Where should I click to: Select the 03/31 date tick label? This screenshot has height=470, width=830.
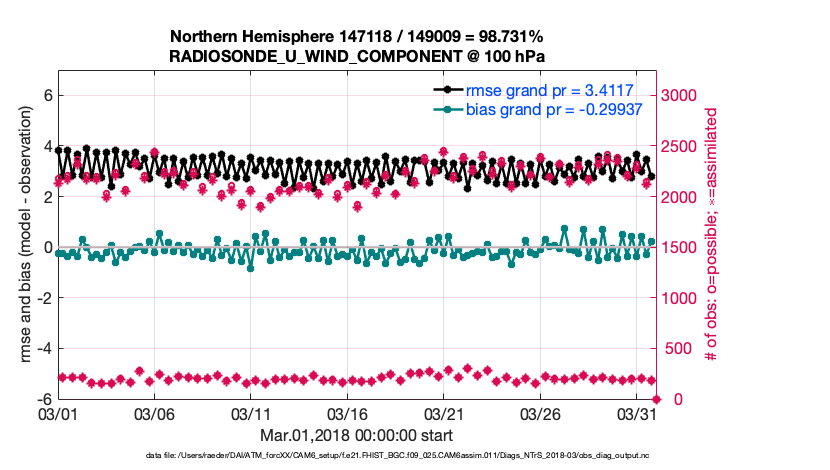[636, 413]
